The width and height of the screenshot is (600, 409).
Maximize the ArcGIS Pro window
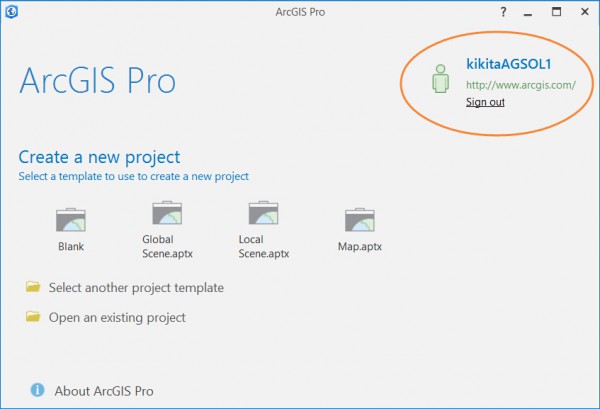[556, 12]
